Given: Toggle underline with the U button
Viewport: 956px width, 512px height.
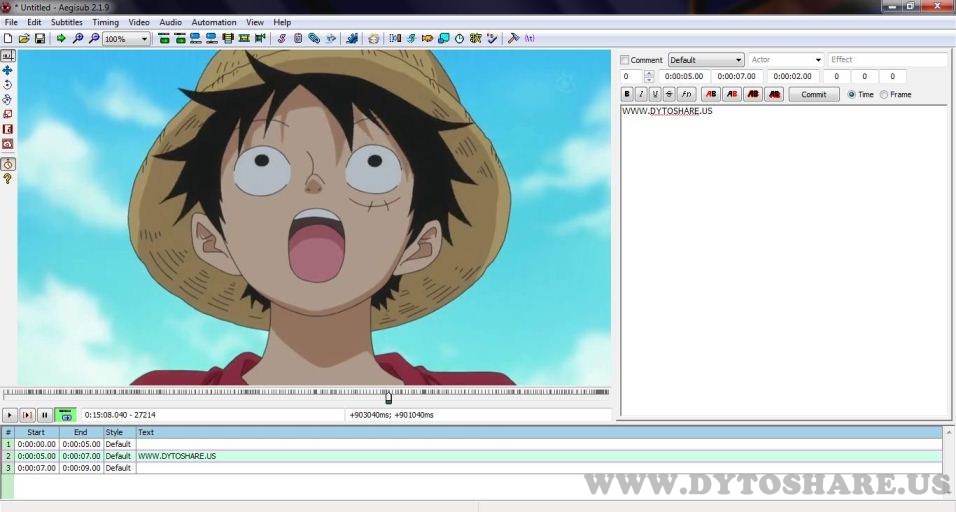Looking at the screenshot, I should click(x=655, y=94).
